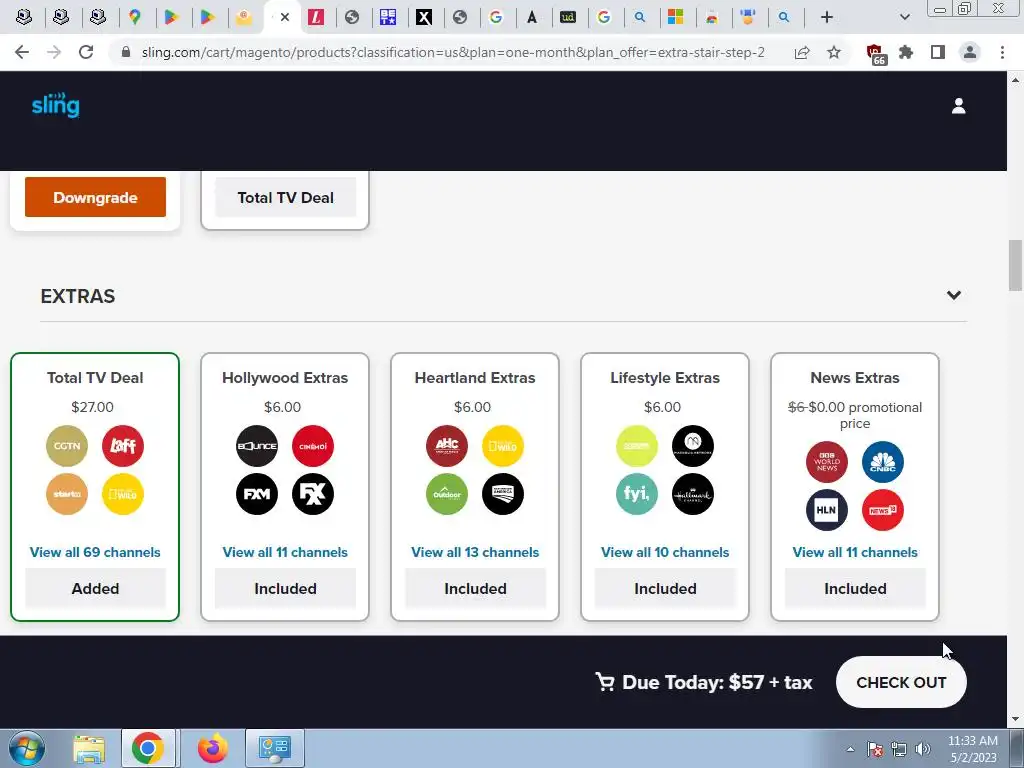The width and height of the screenshot is (1024, 768).
Task: Switch to the Google Maps browser tab
Action: [135, 17]
